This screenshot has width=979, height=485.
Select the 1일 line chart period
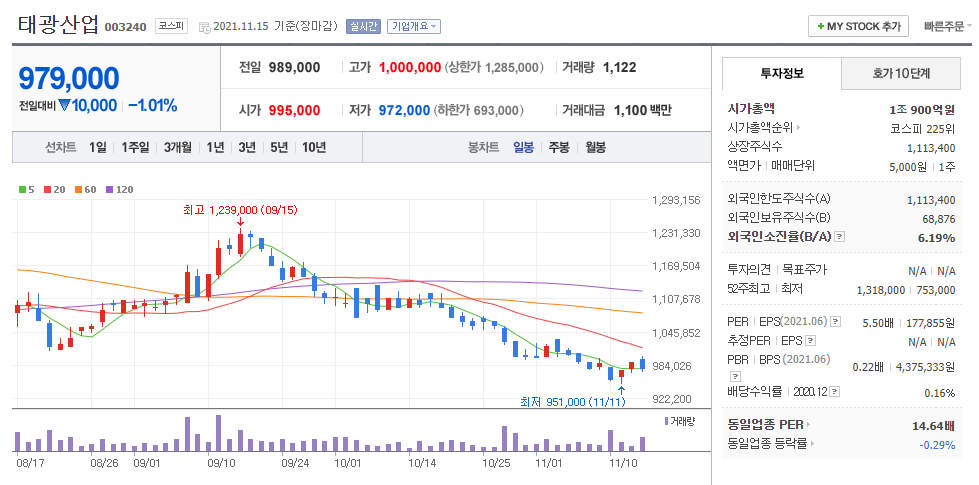click(97, 148)
